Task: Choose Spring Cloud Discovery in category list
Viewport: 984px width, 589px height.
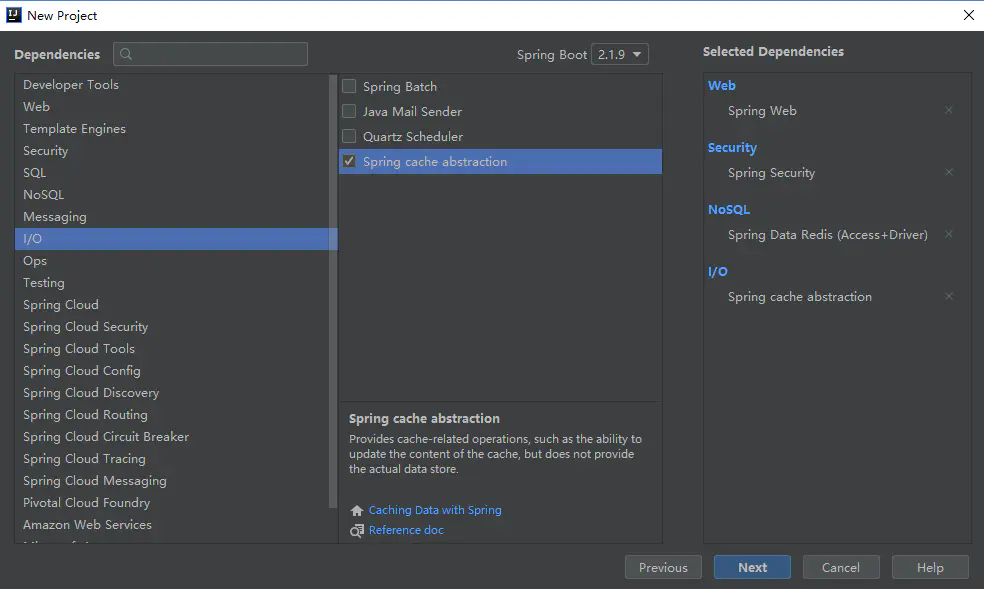Action: [x=91, y=393]
